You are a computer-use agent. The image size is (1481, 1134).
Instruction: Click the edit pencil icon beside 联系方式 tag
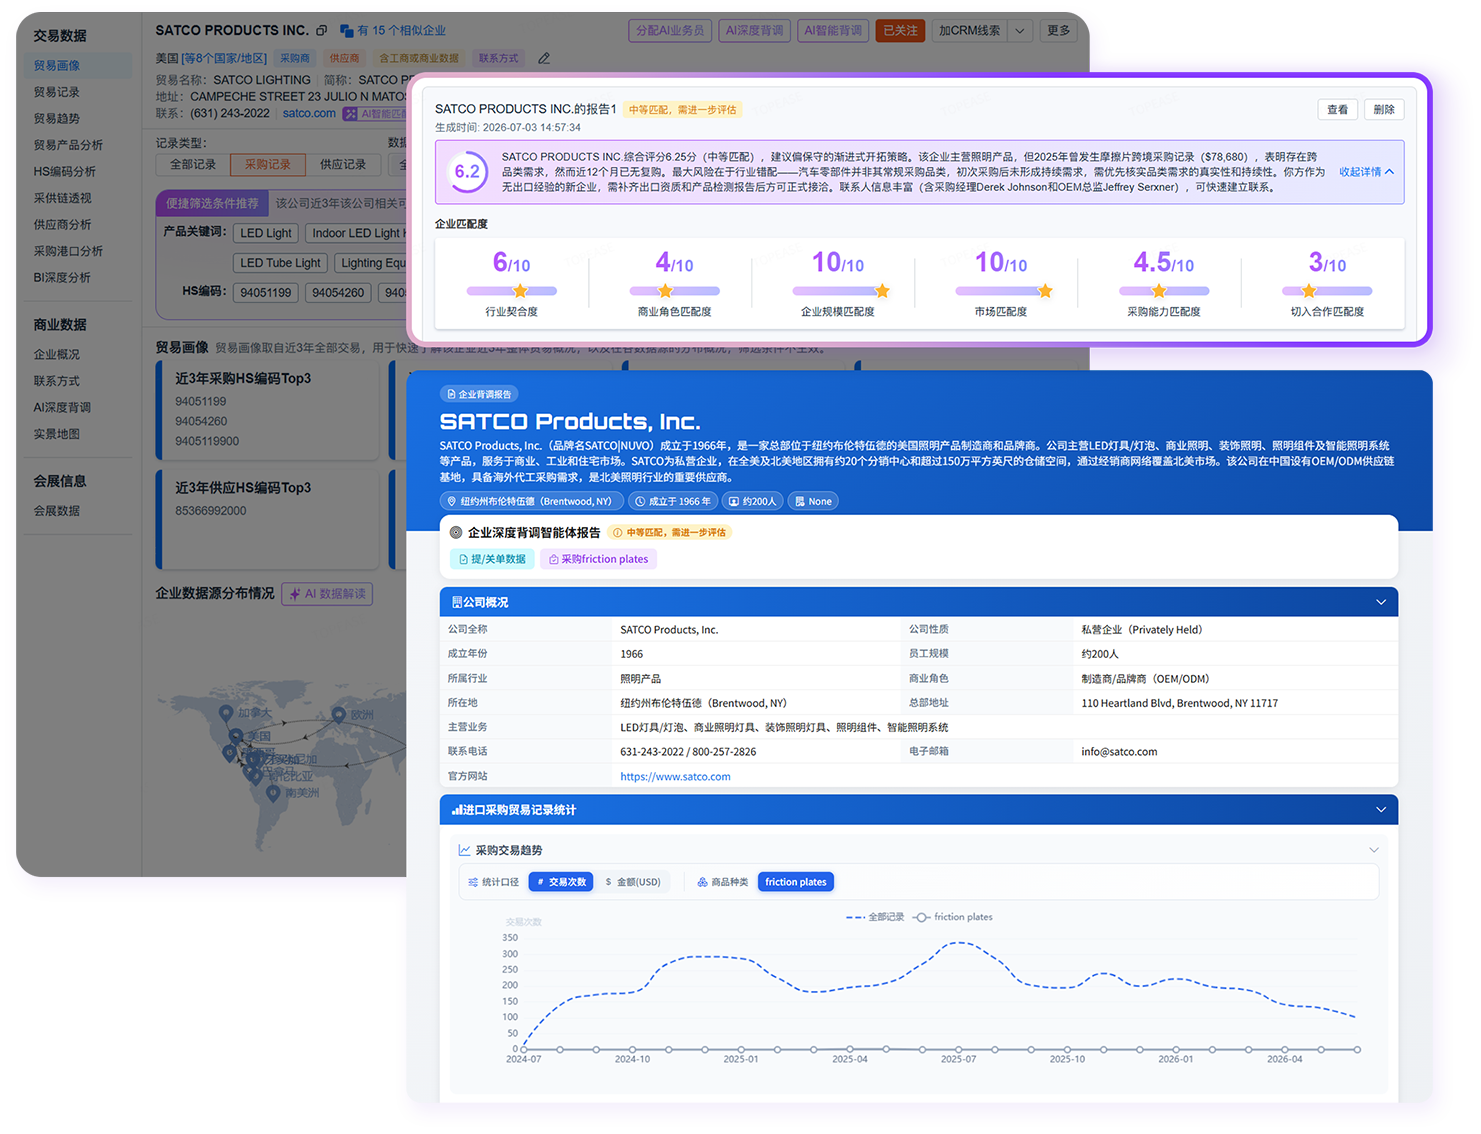(544, 58)
